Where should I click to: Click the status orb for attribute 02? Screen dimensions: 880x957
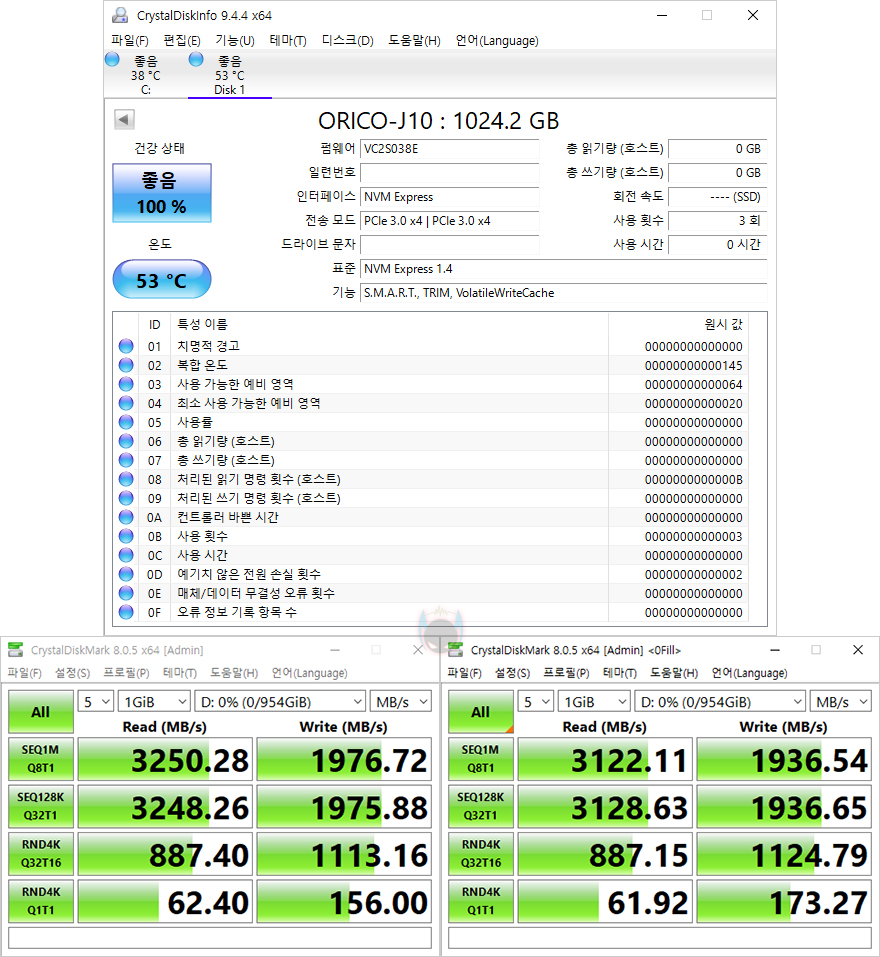pos(126,366)
